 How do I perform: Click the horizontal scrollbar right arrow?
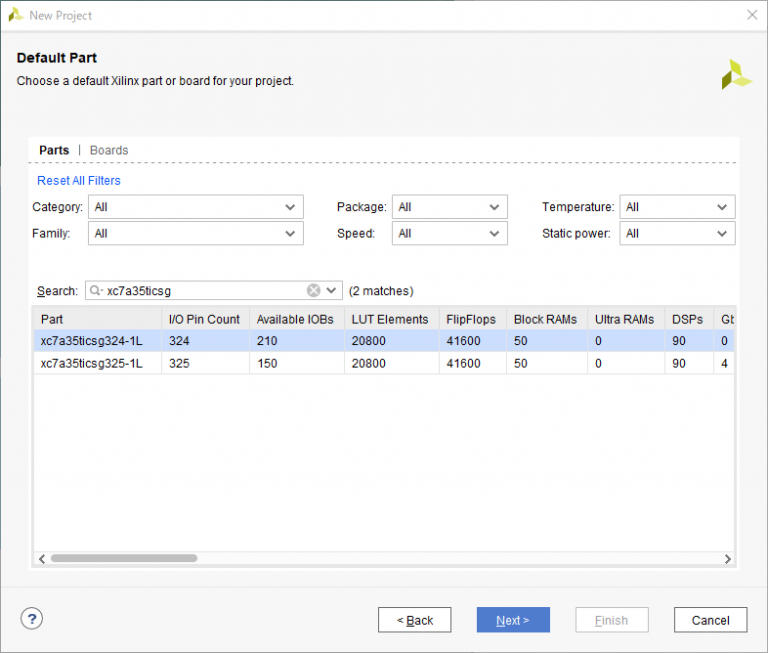point(728,558)
